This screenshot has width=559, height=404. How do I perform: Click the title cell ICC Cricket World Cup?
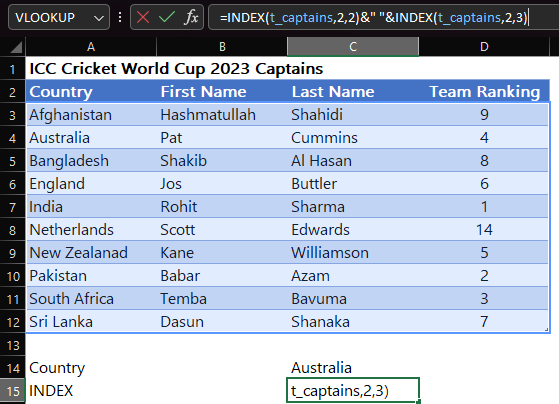click(x=176, y=68)
